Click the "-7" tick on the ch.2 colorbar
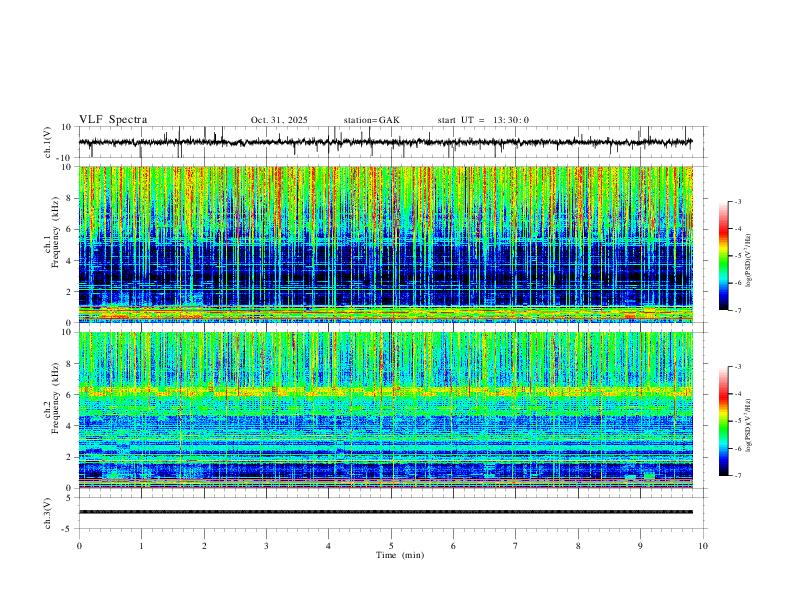This screenshot has width=792, height=612. [x=737, y=476]
